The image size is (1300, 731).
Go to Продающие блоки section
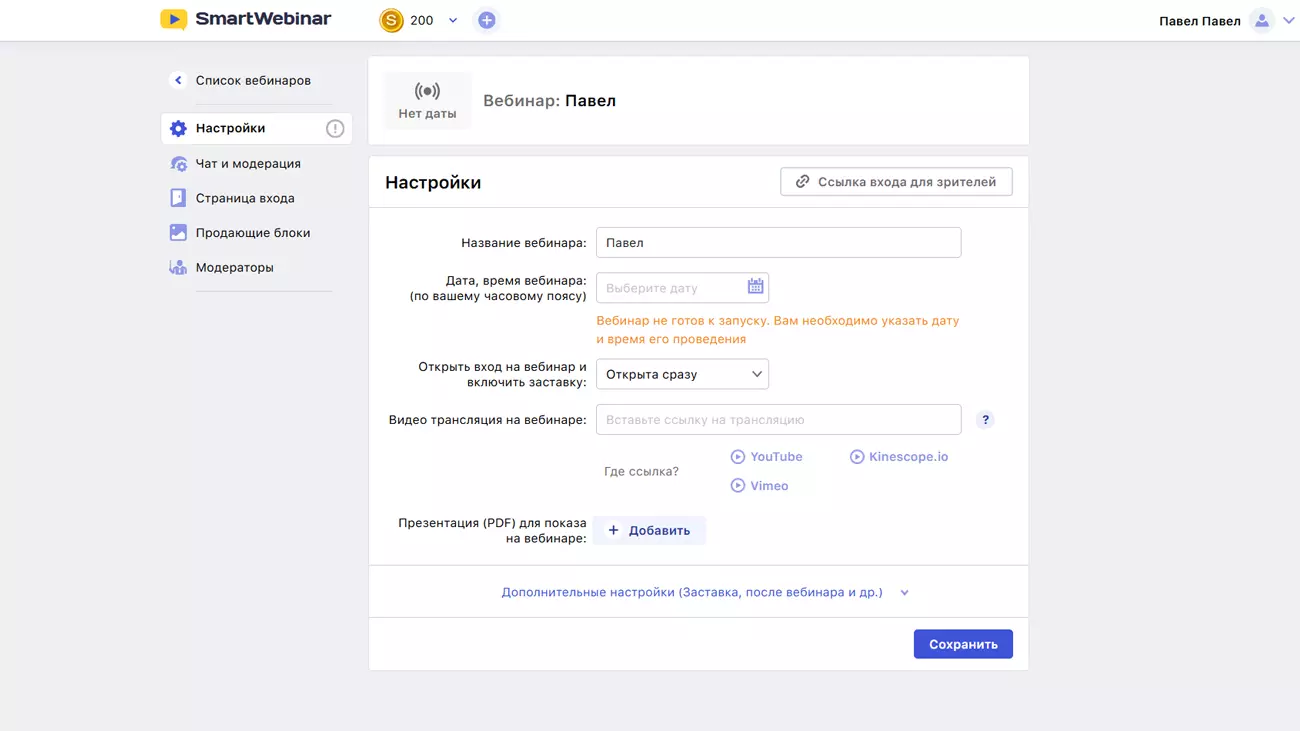252,233
